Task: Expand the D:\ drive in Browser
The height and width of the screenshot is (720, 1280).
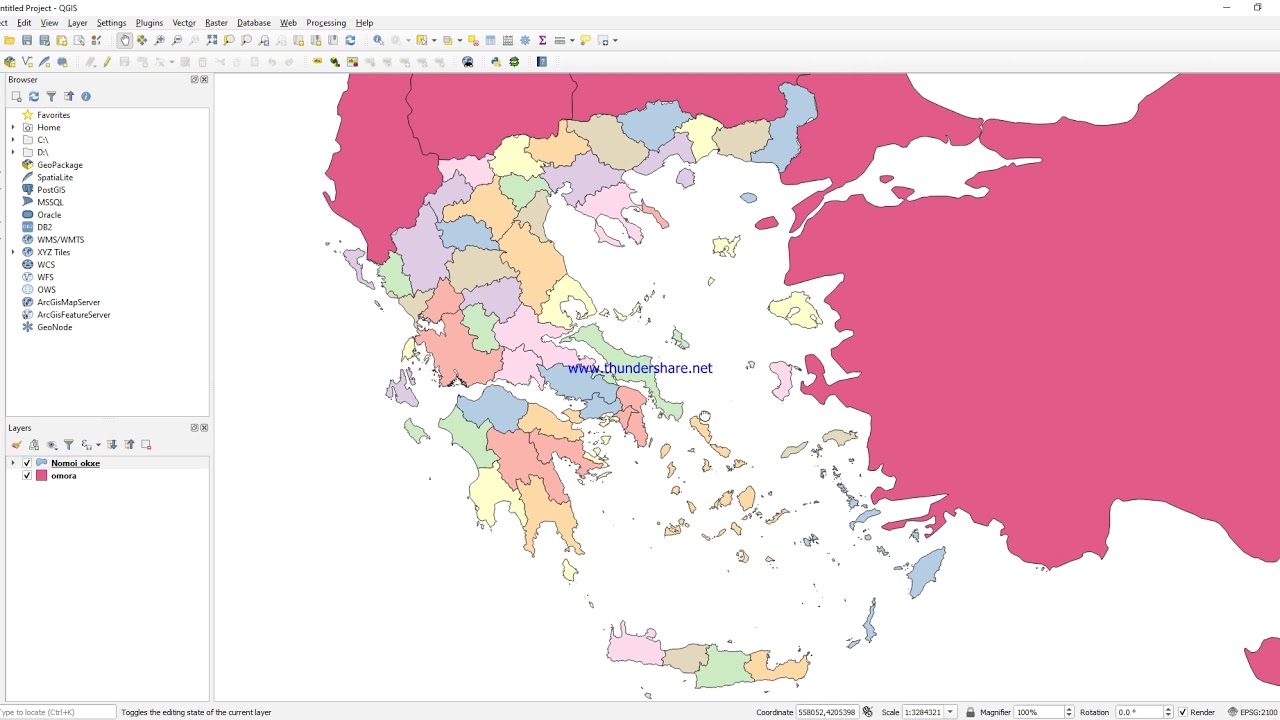Action: click(13, 152)
